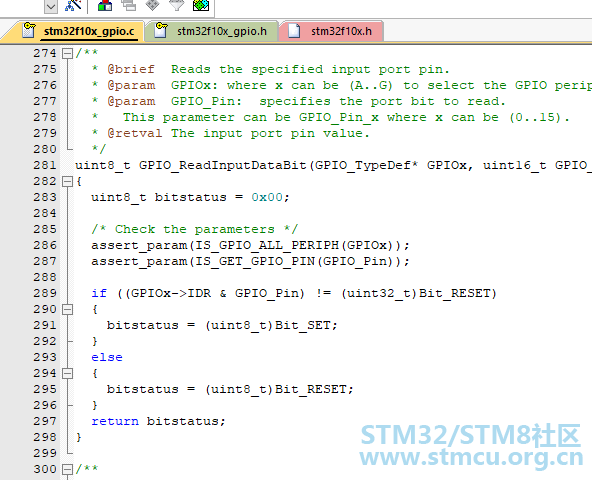
Task: Switch to the stm32f10x_gpio.c tab
Action: [89, 31]
